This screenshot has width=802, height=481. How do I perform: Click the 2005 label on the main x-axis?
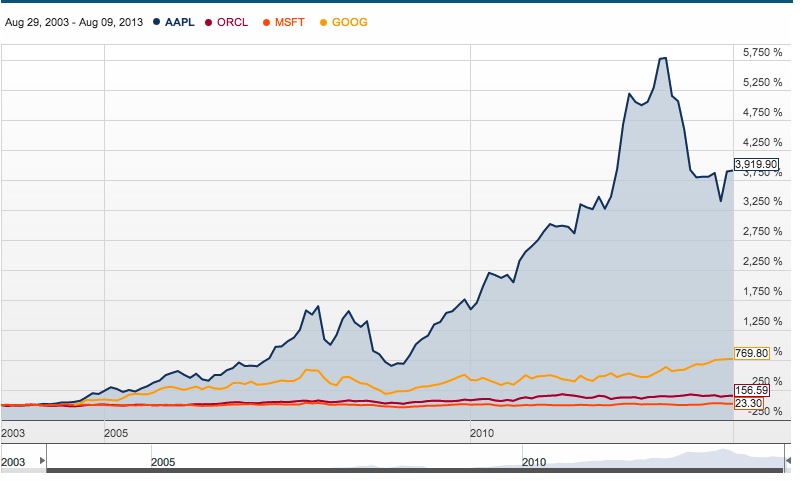[x=116, y=433]
